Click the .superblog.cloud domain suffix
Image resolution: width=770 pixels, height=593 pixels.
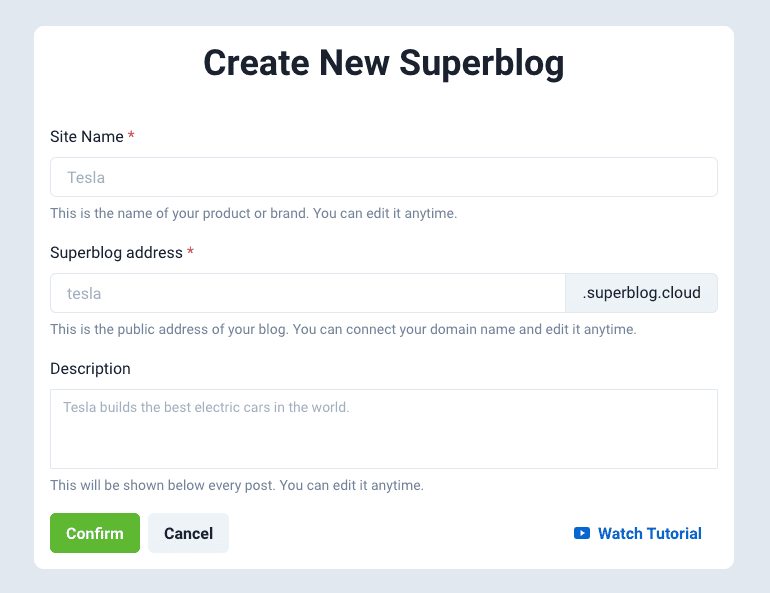(x=641, y=293)
